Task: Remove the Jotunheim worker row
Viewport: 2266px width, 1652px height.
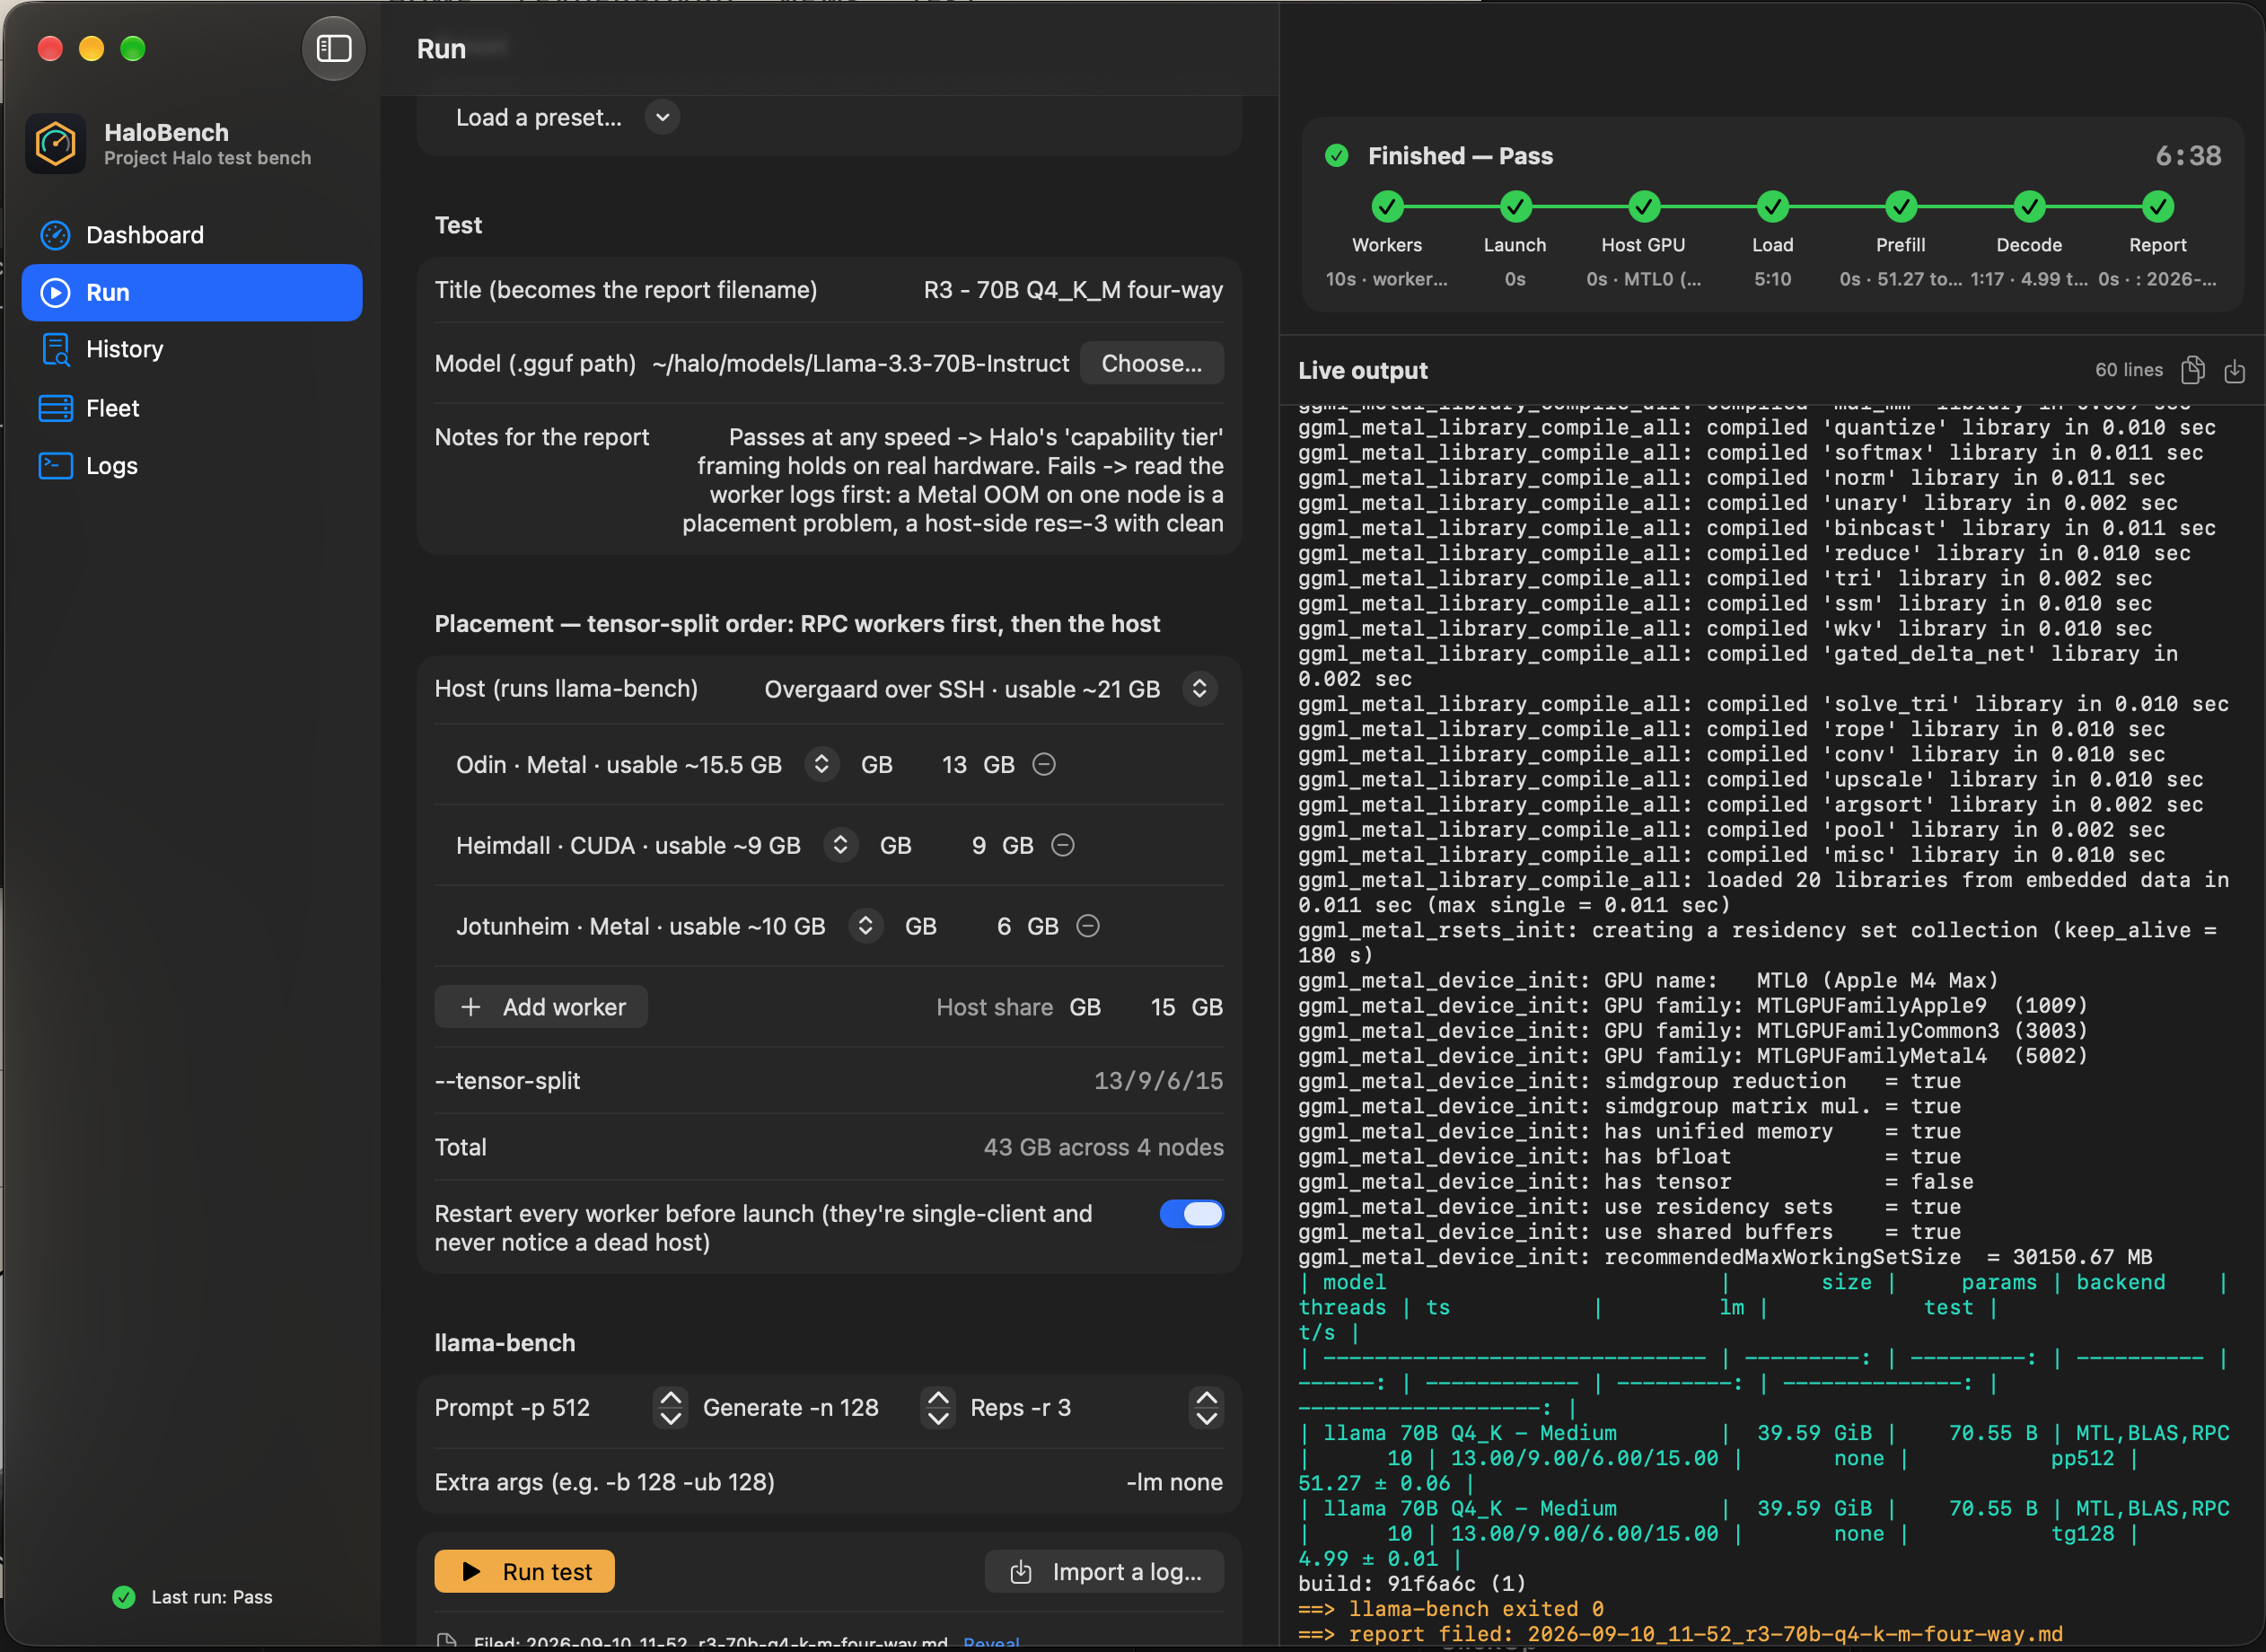Action: coord(1088,927)
